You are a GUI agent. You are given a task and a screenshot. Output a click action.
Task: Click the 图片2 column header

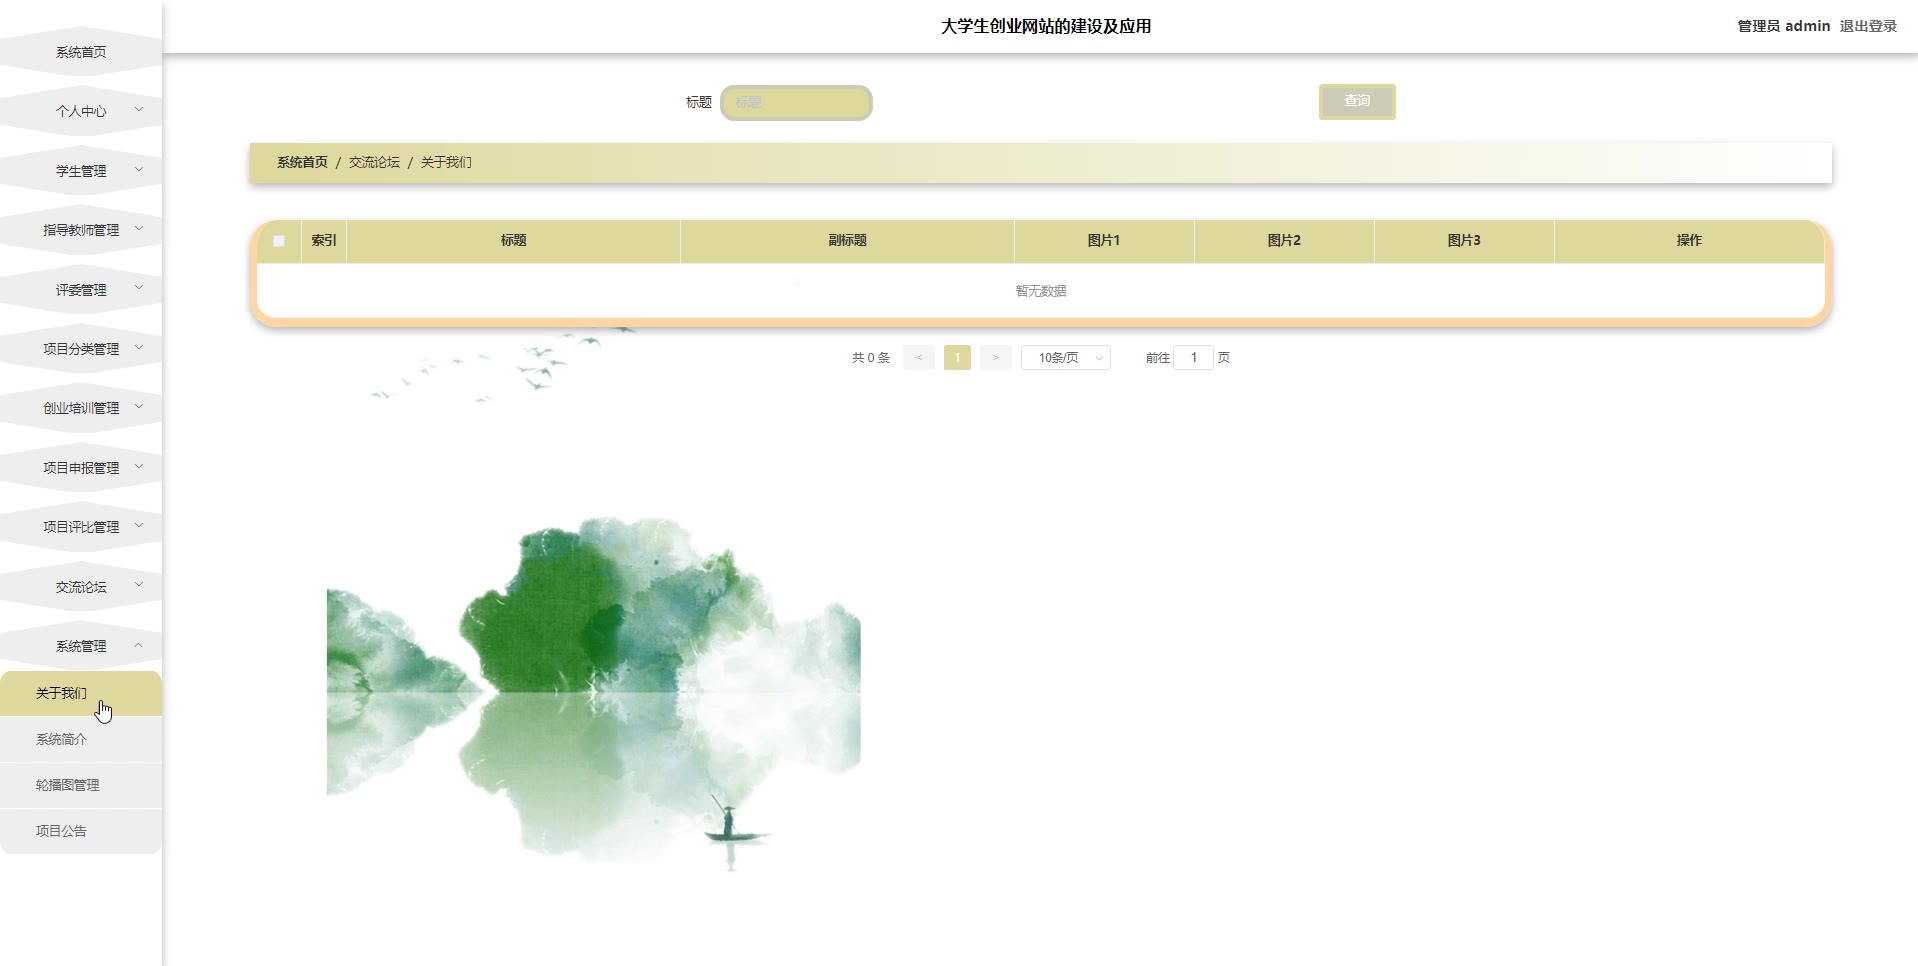(1284, 240)
